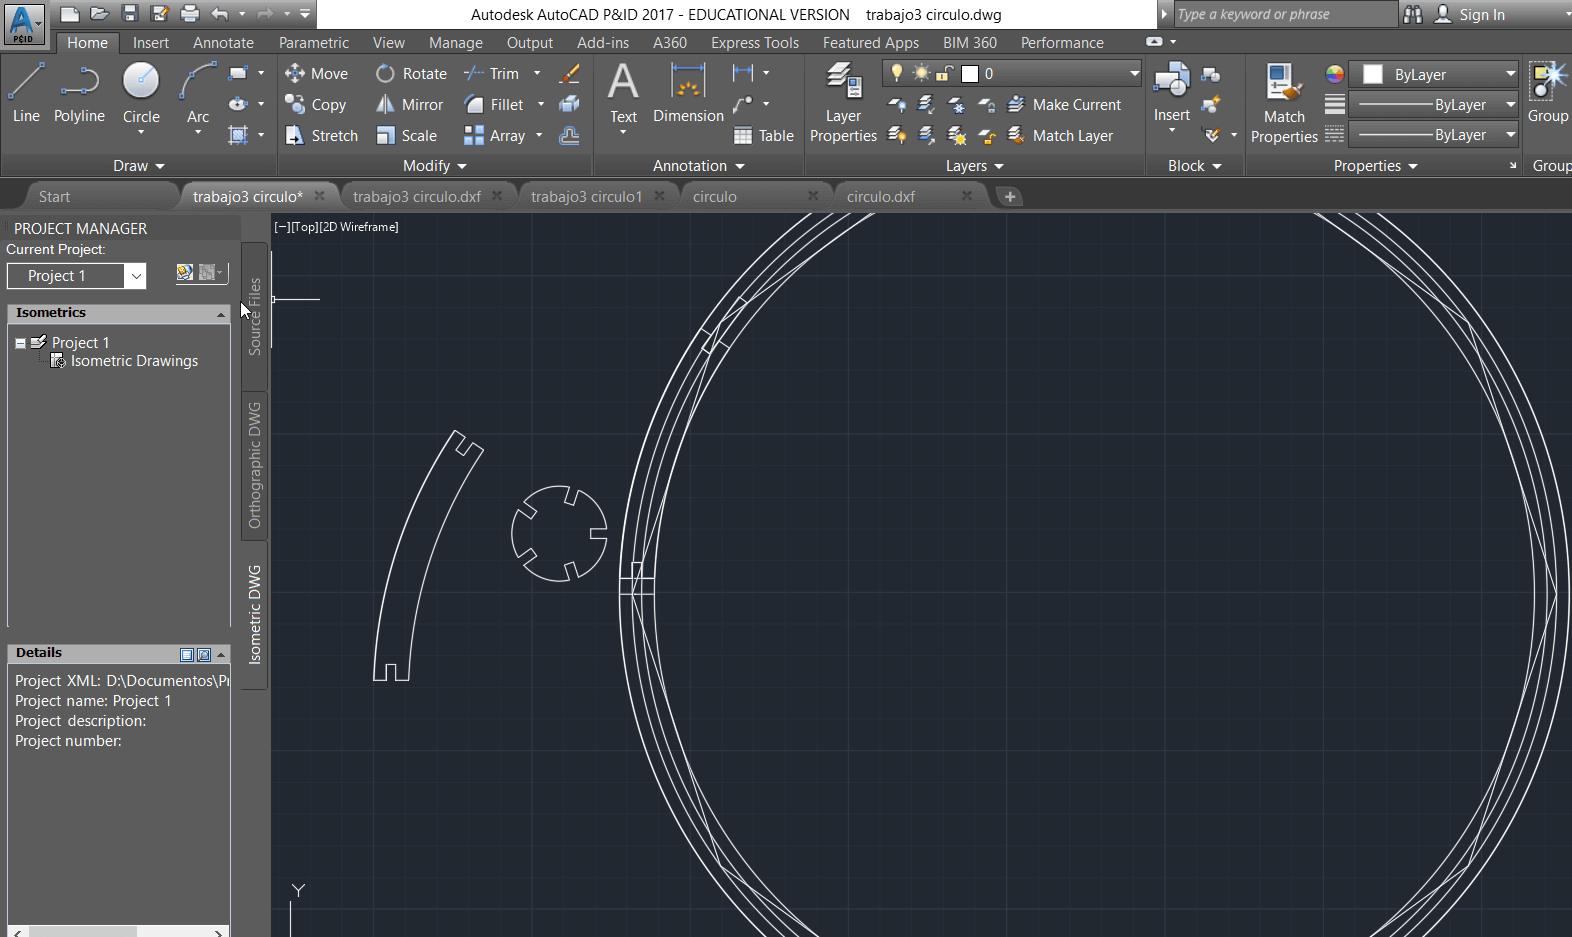Viewport: 1572px width, 937px height.
Task: Click Match Layer button
Action: 1060,135
